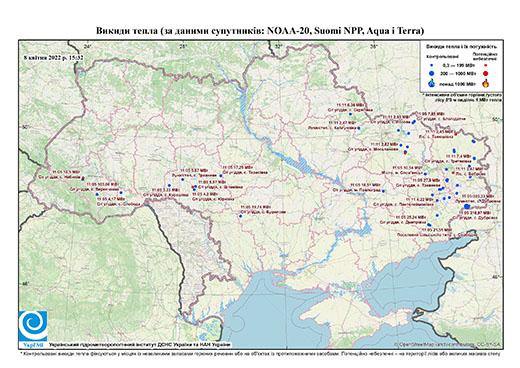Click the small blue dot legend symbol
The image size is (520, 368).
click(432, 65)
